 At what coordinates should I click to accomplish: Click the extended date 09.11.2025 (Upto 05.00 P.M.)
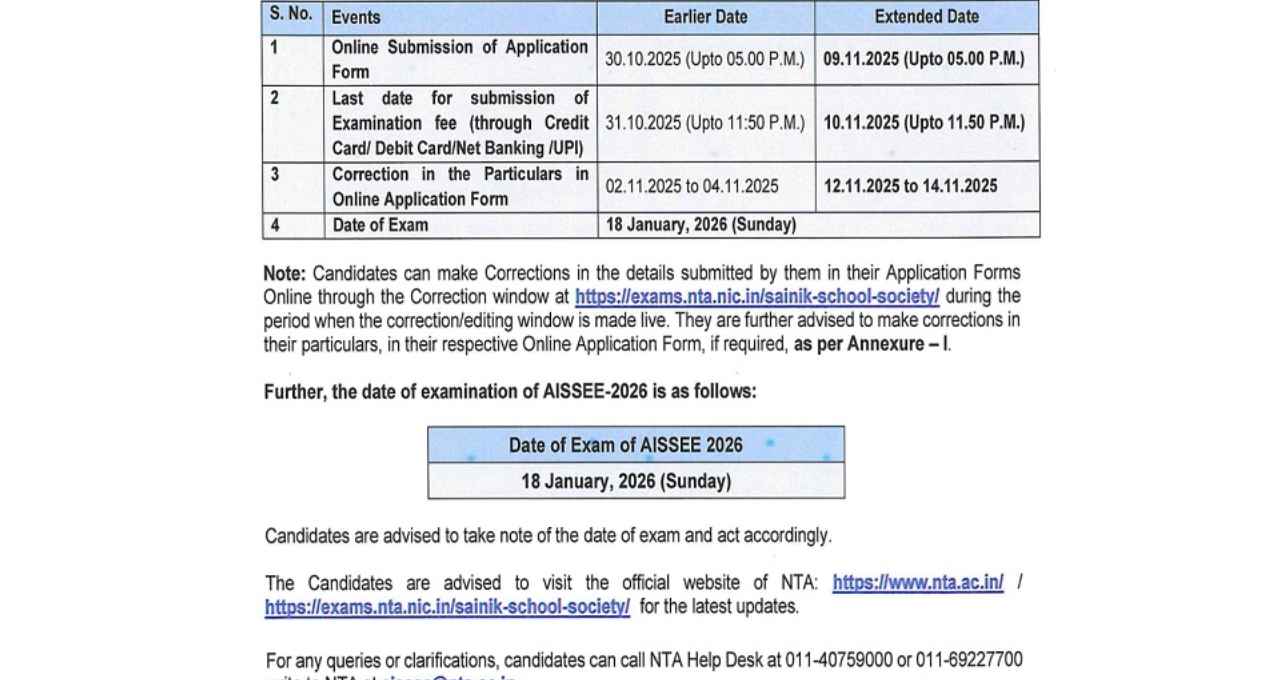(923, 59)
